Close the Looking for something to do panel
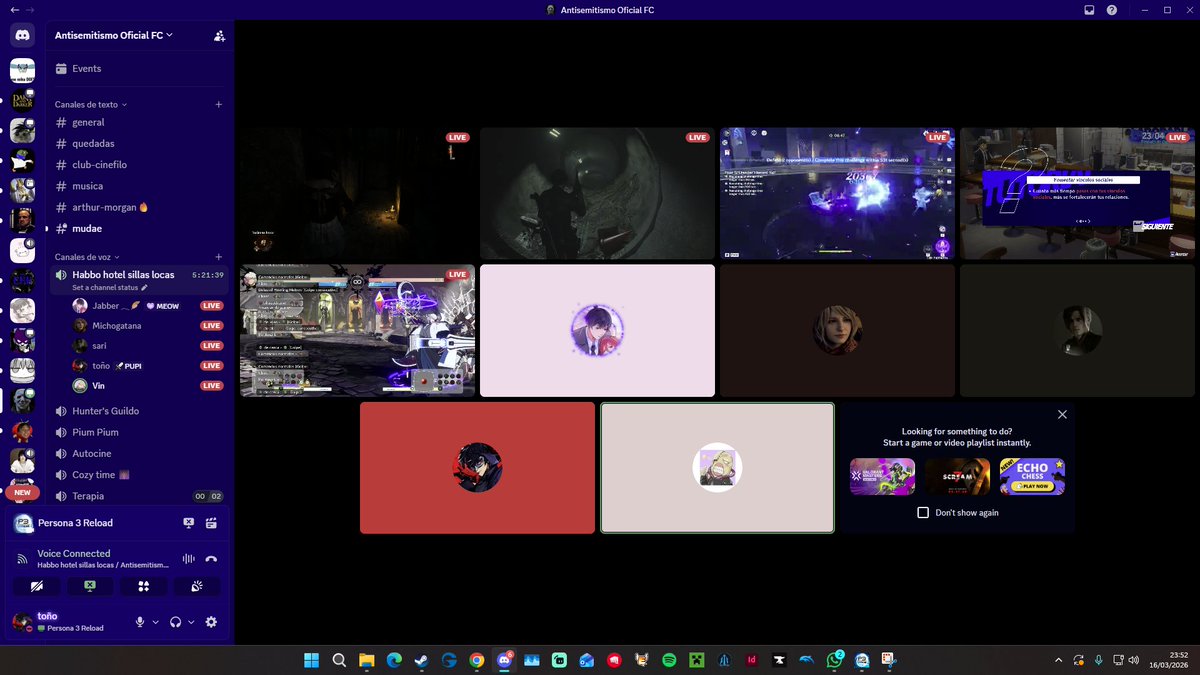The width and height of the screenshot is (1200, 675). click(1062, 414)
